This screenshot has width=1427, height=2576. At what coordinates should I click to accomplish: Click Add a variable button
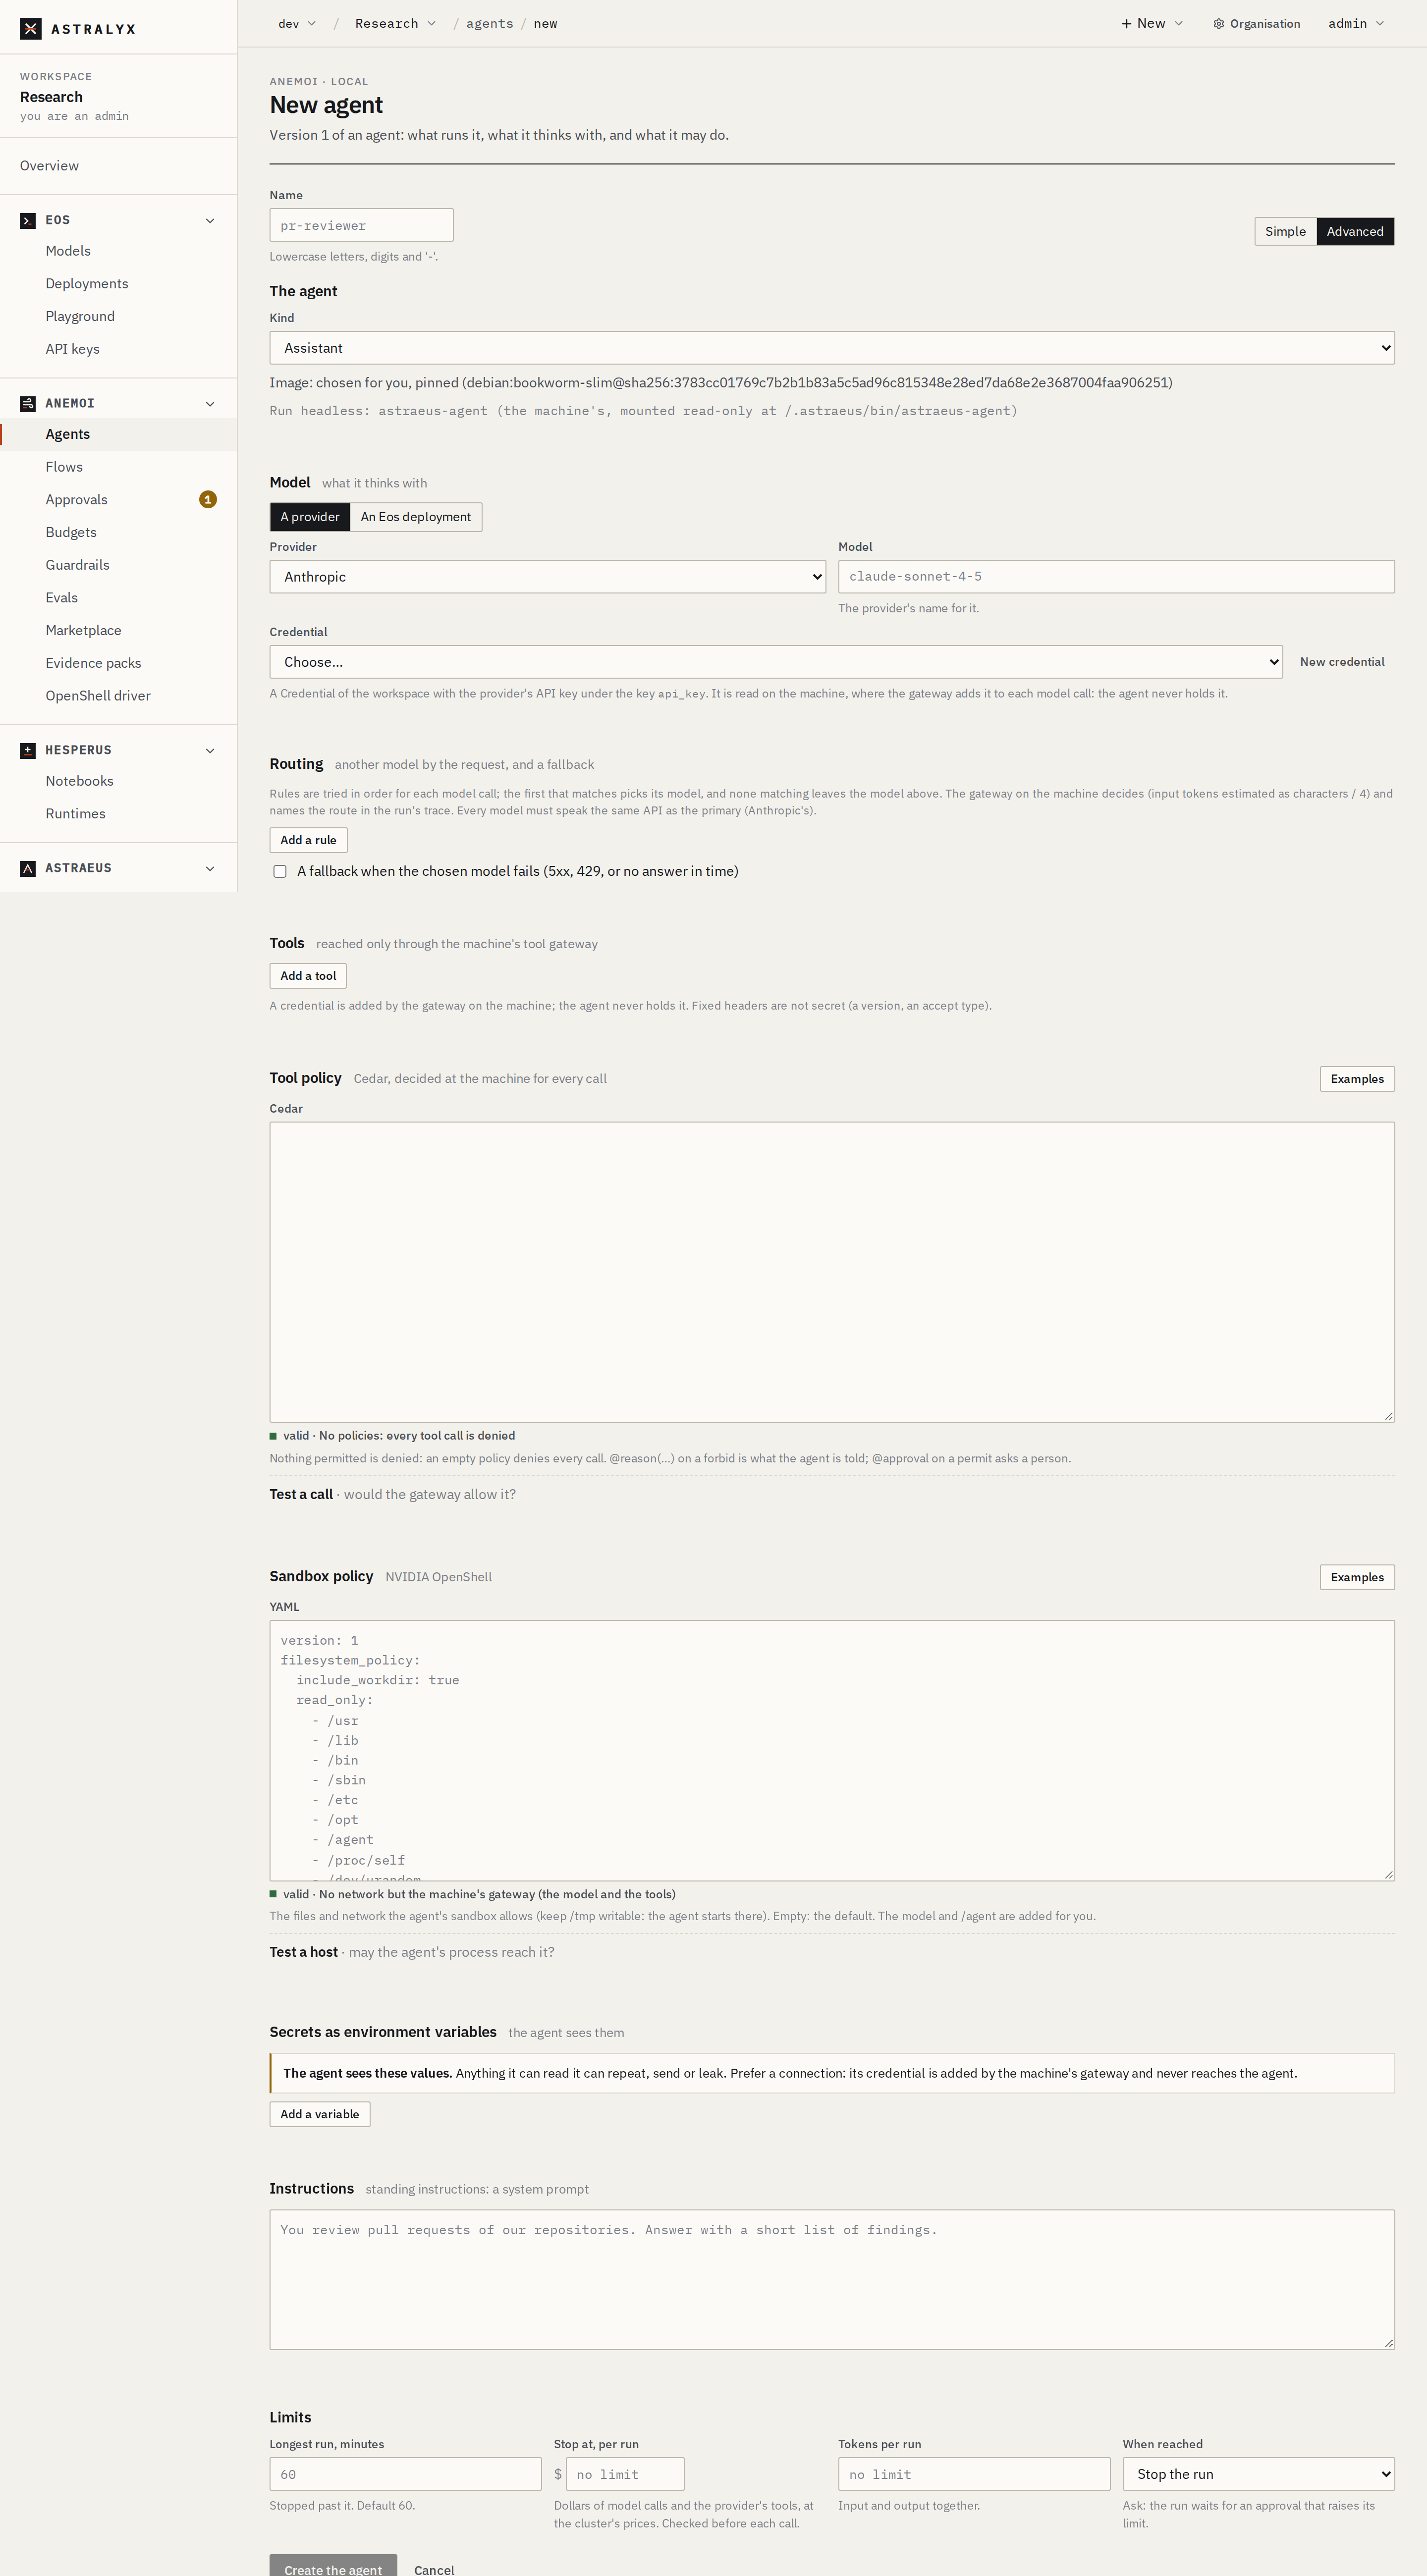[x=320, y=2114]
